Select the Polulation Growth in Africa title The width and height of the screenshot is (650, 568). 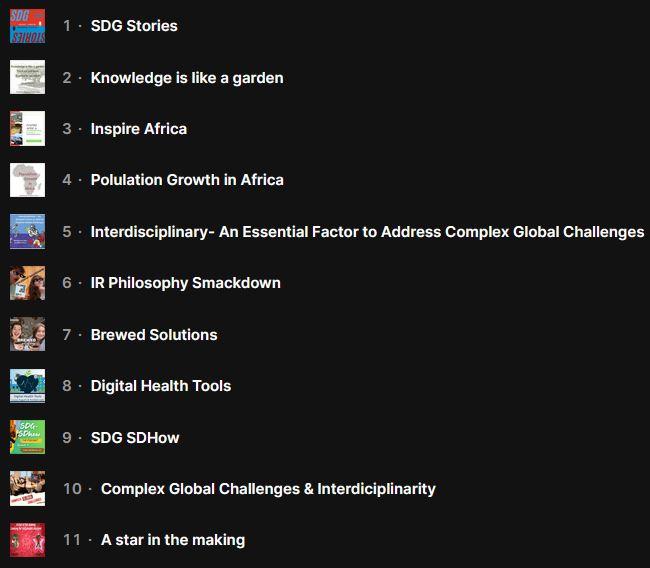(187, 180)
